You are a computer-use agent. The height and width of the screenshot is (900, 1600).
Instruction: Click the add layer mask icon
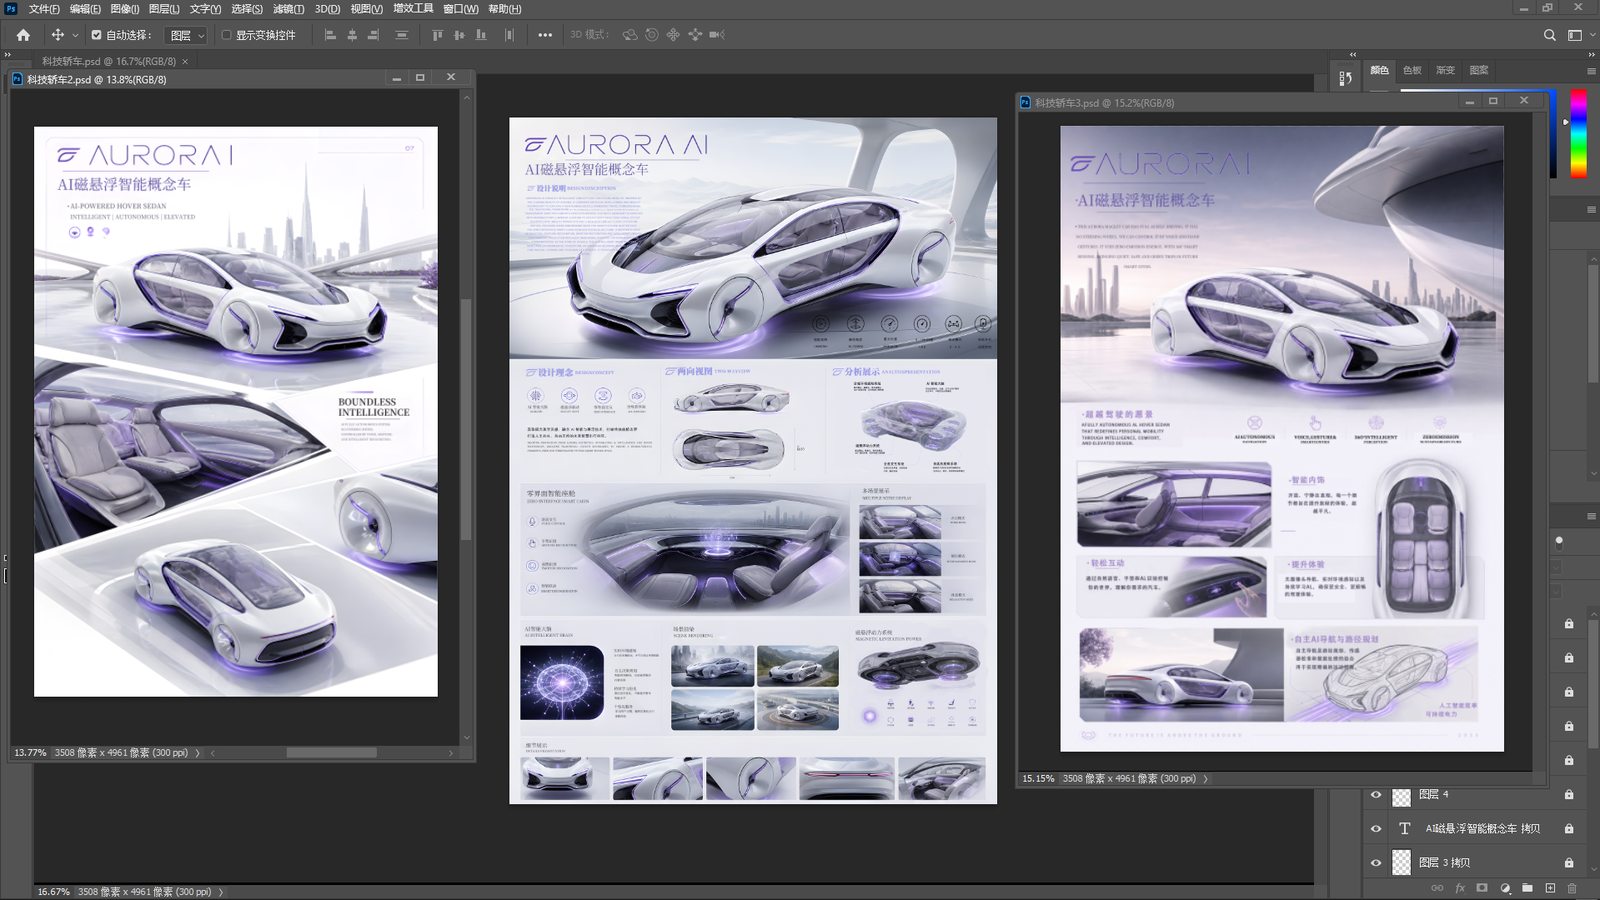click(1482, 888)
